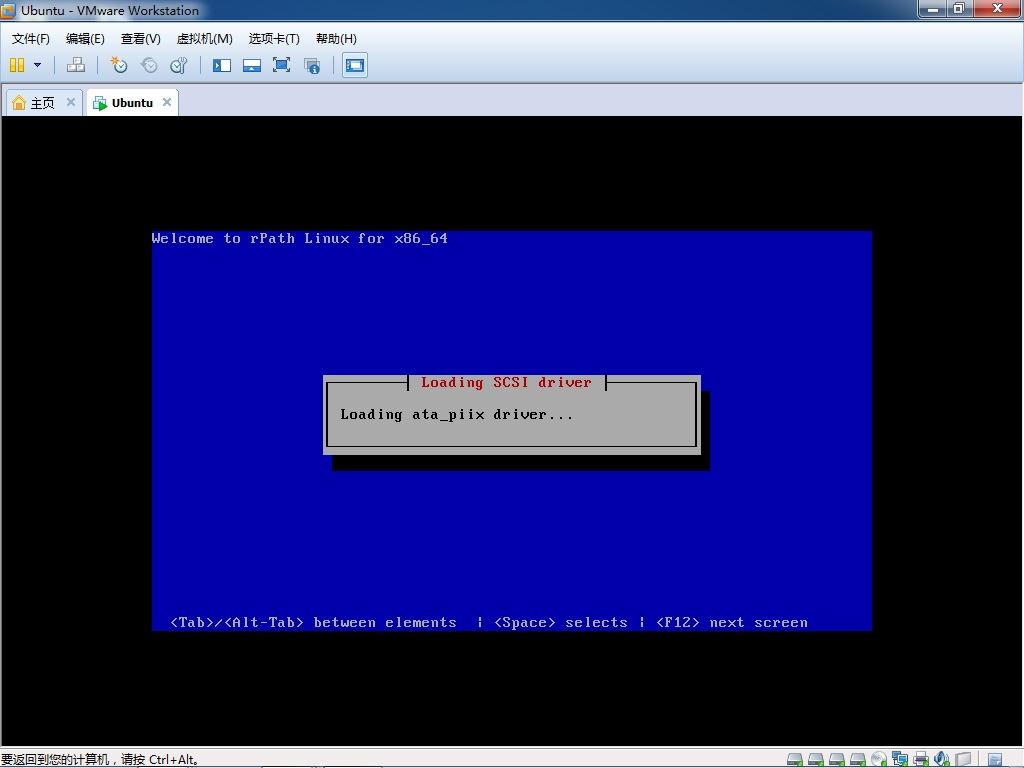Image resolution: width=1024 pixels, height=768 pixels.
Task: Click the CD/DVD drive status icon
Action: [x=878, y=759]
